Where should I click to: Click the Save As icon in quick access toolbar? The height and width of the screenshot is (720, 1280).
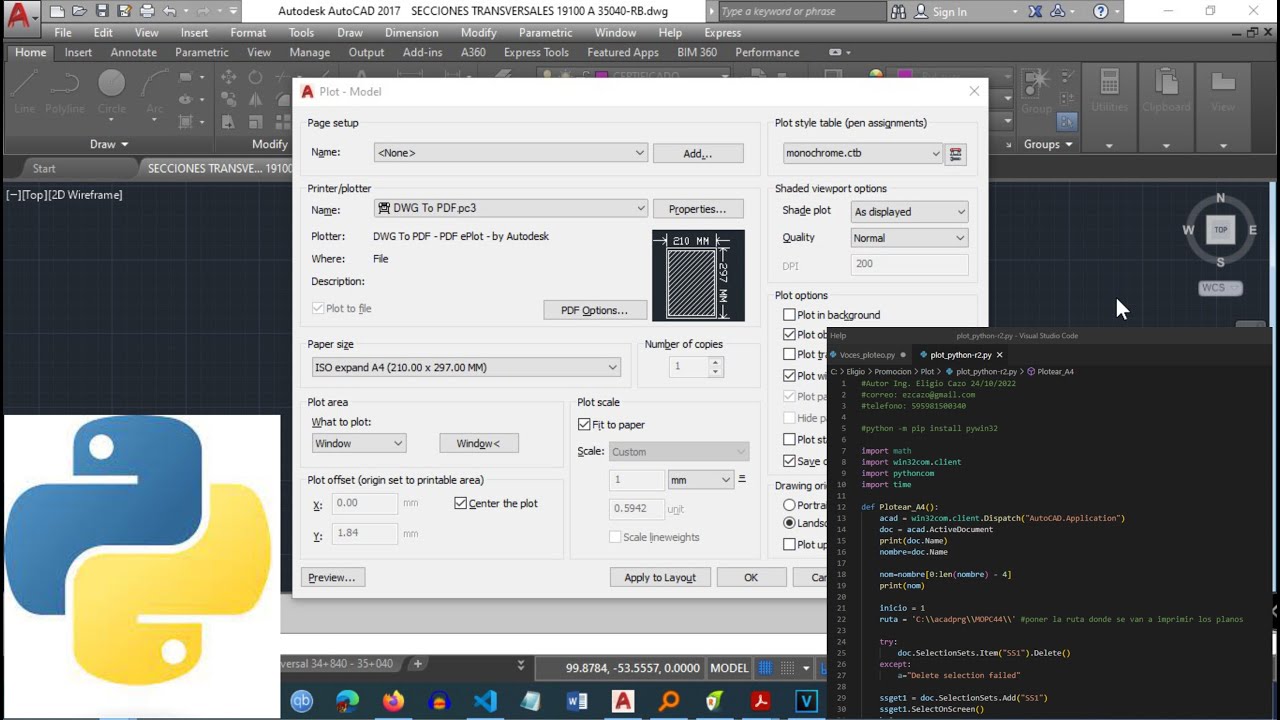coord(124,12)
